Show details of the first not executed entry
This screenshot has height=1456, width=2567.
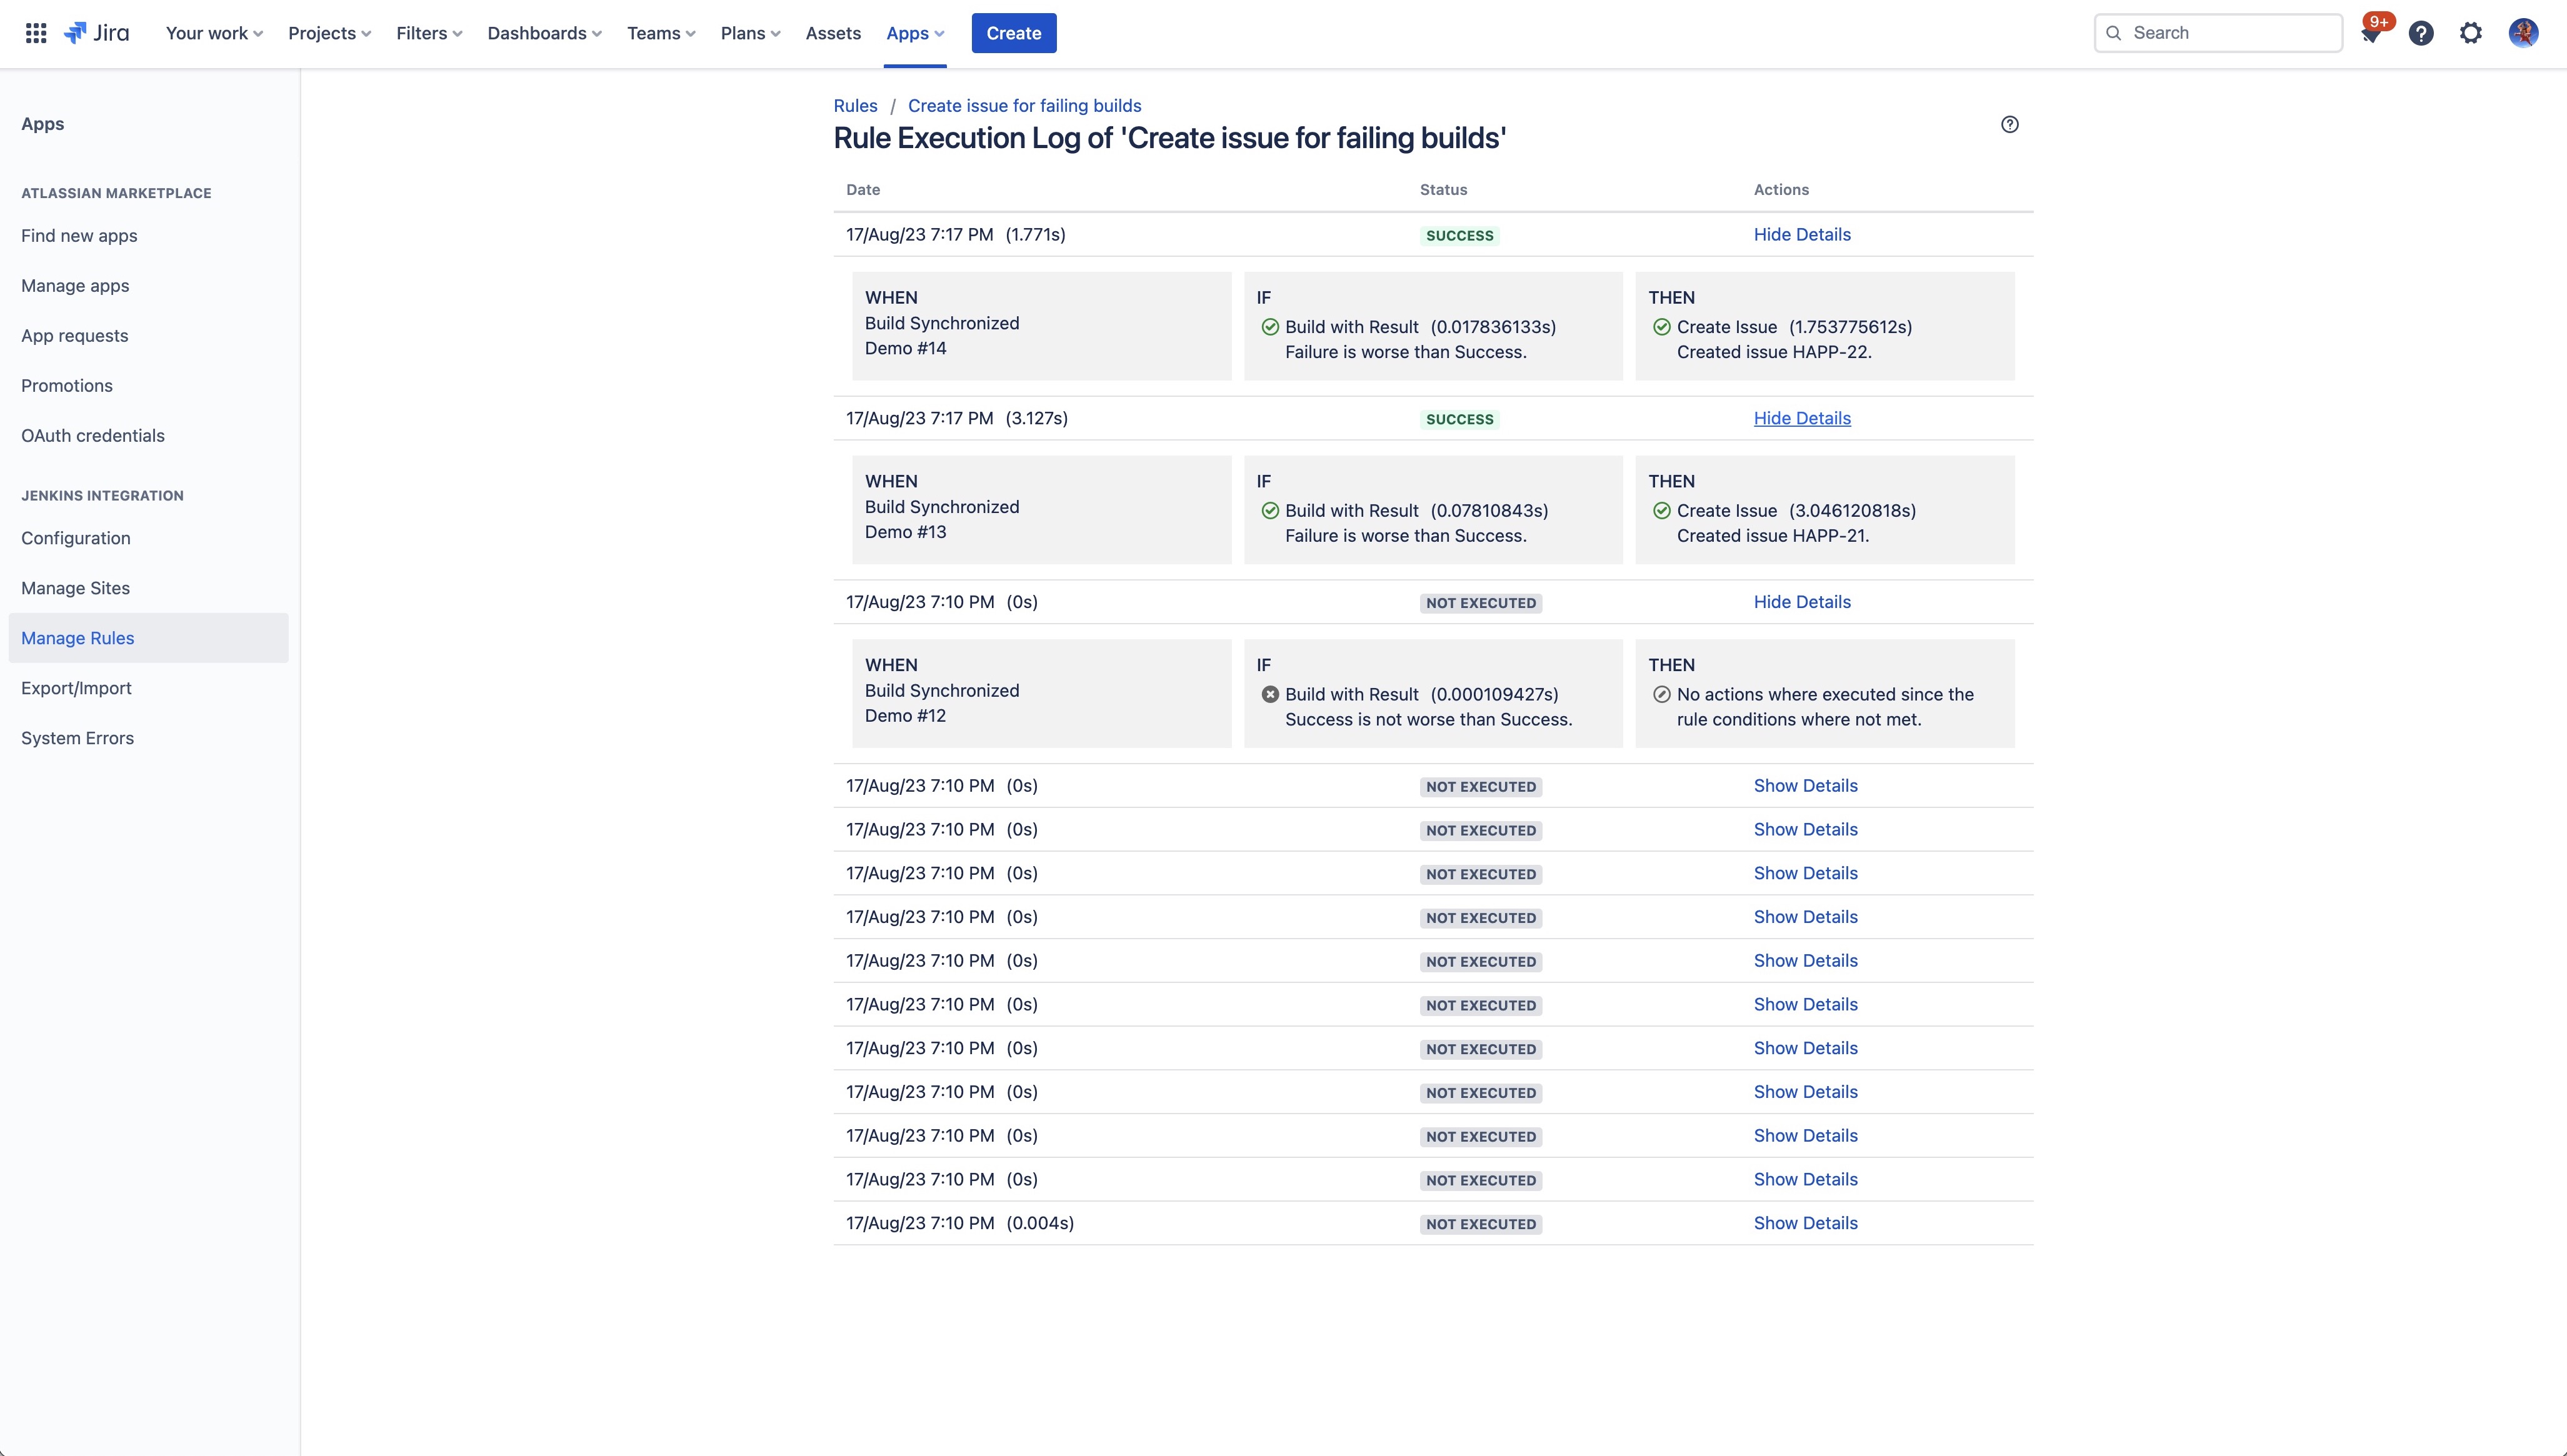1804,786
